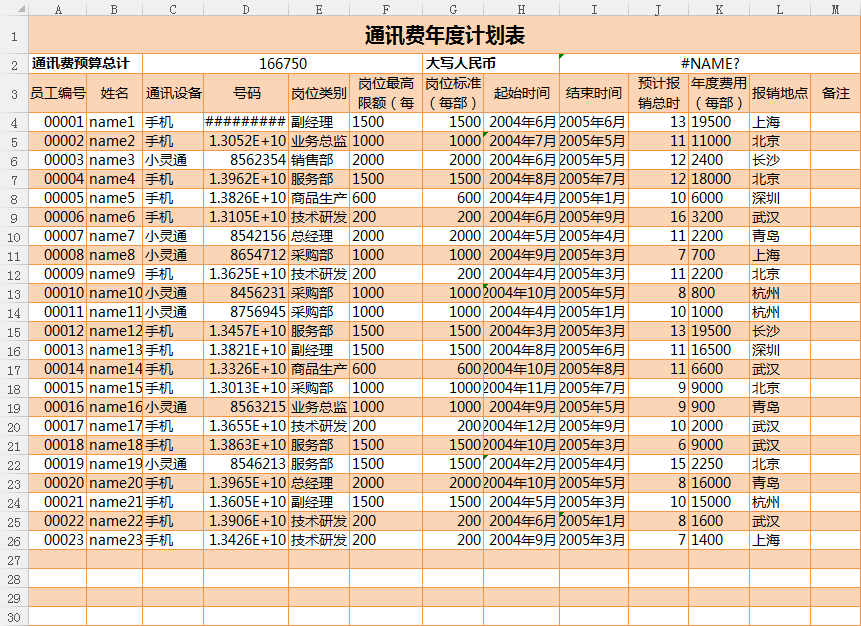Select the 员工编号 header cell
The width and height of the screenshot is (861, 626).
pyautogui.click(x=57, y=93)
